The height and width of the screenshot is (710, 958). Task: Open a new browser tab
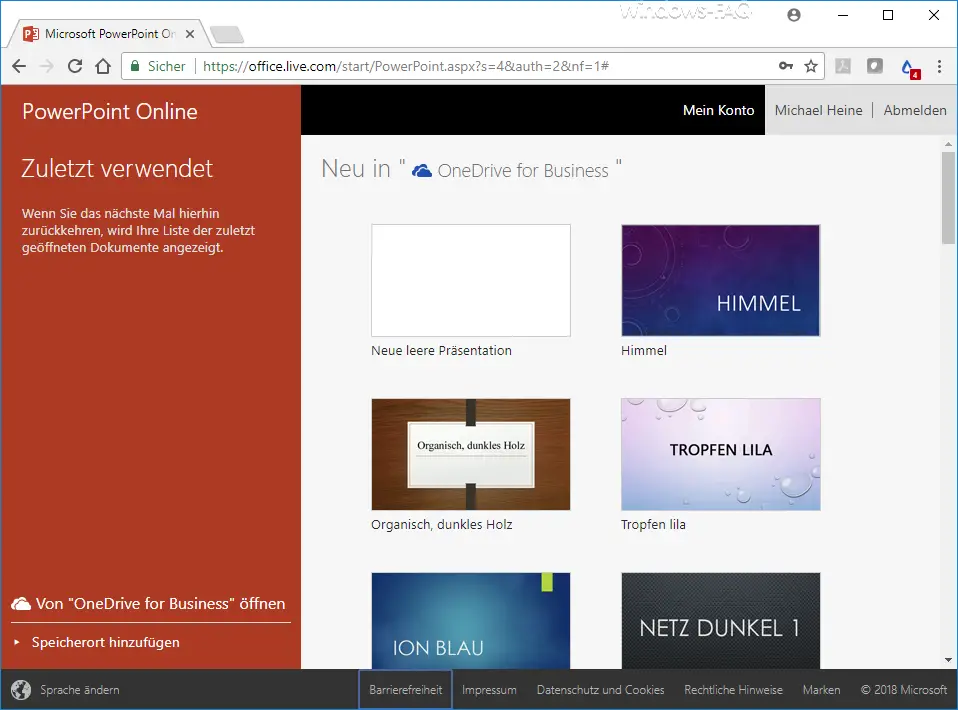tap(227, 34)
